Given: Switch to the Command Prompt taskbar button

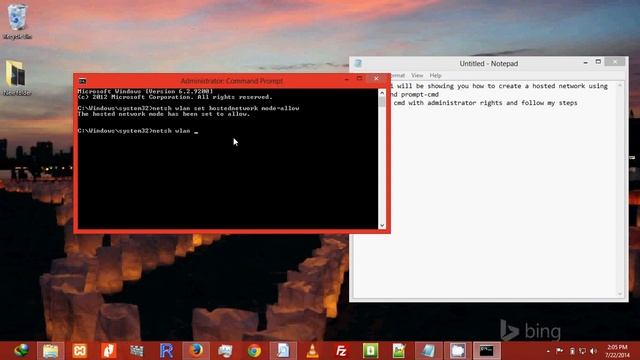Looking at the screenshot, I should pyautogui.click(x=487, y=351).
